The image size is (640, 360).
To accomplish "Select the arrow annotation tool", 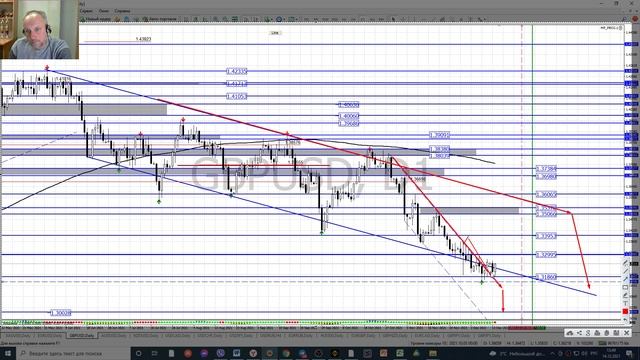I will point(625,279).
